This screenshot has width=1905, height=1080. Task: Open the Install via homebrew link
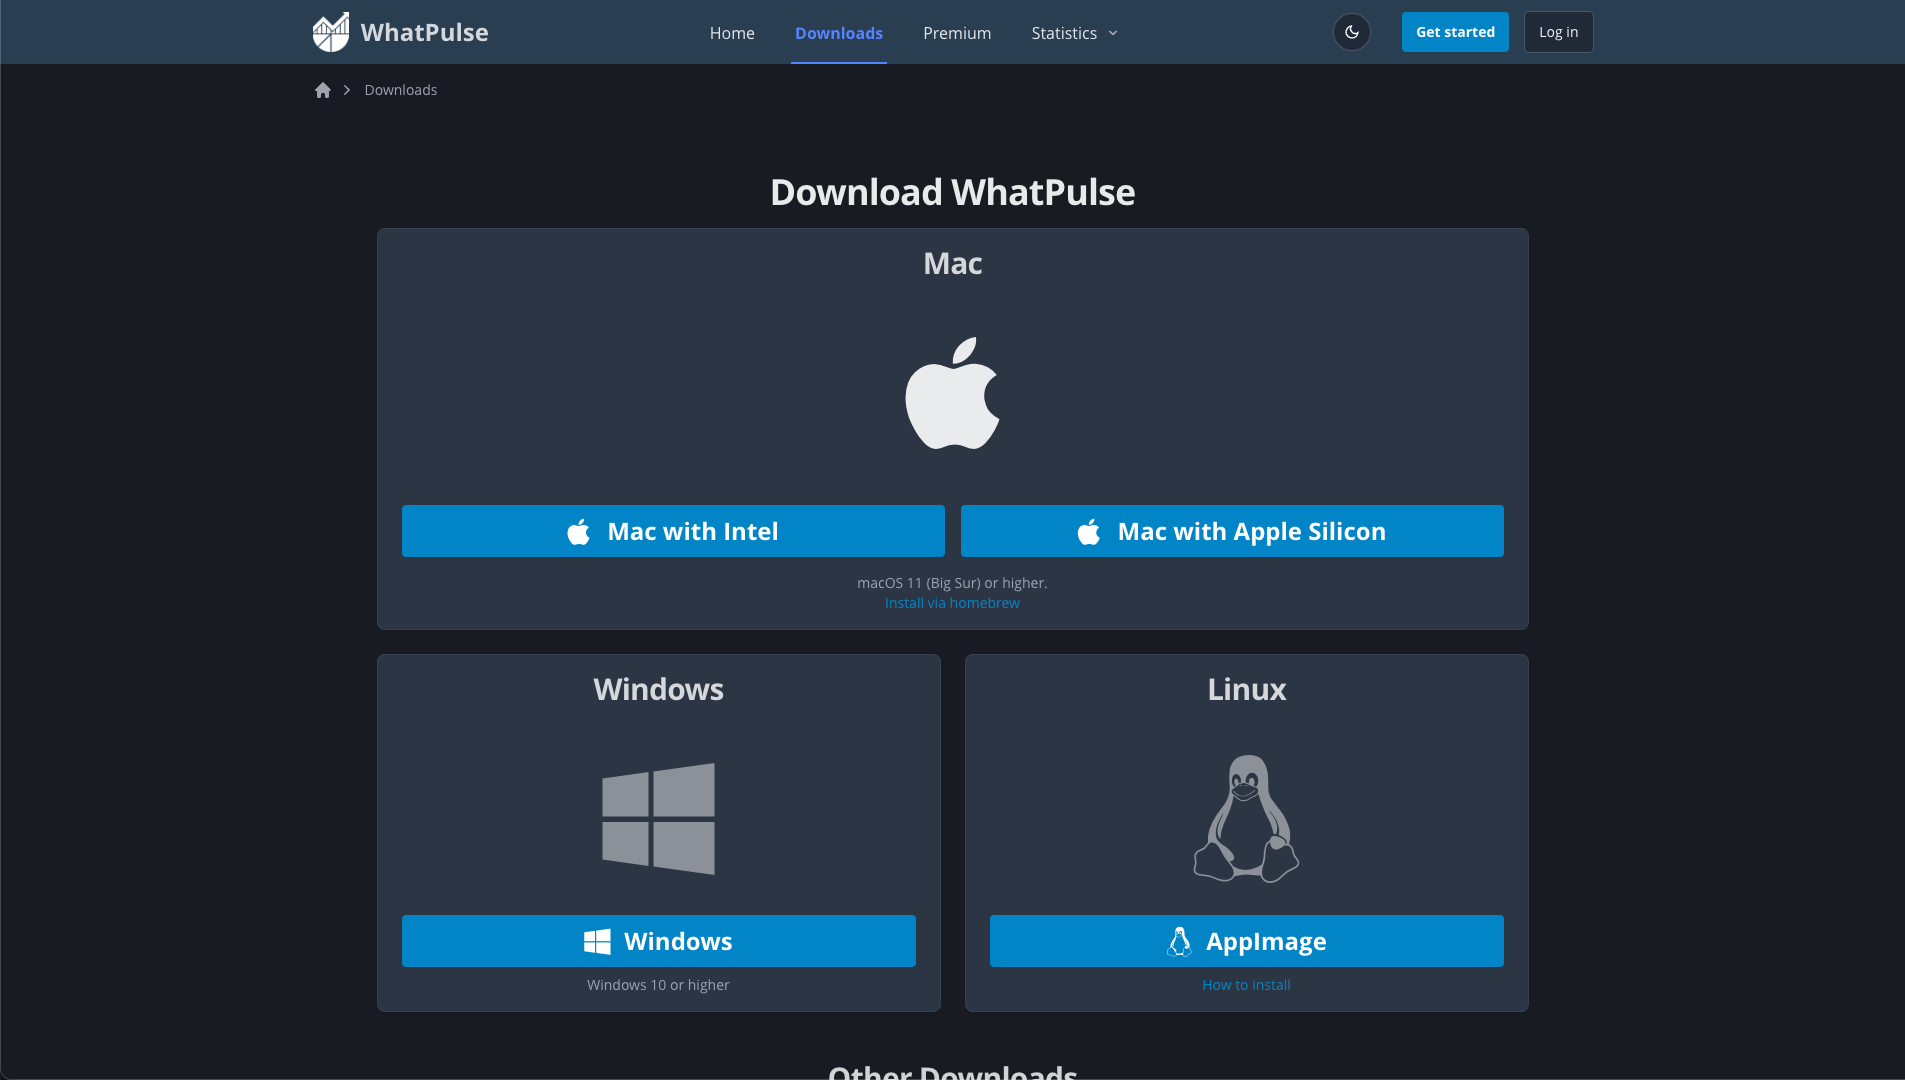[x=951, y=602]
